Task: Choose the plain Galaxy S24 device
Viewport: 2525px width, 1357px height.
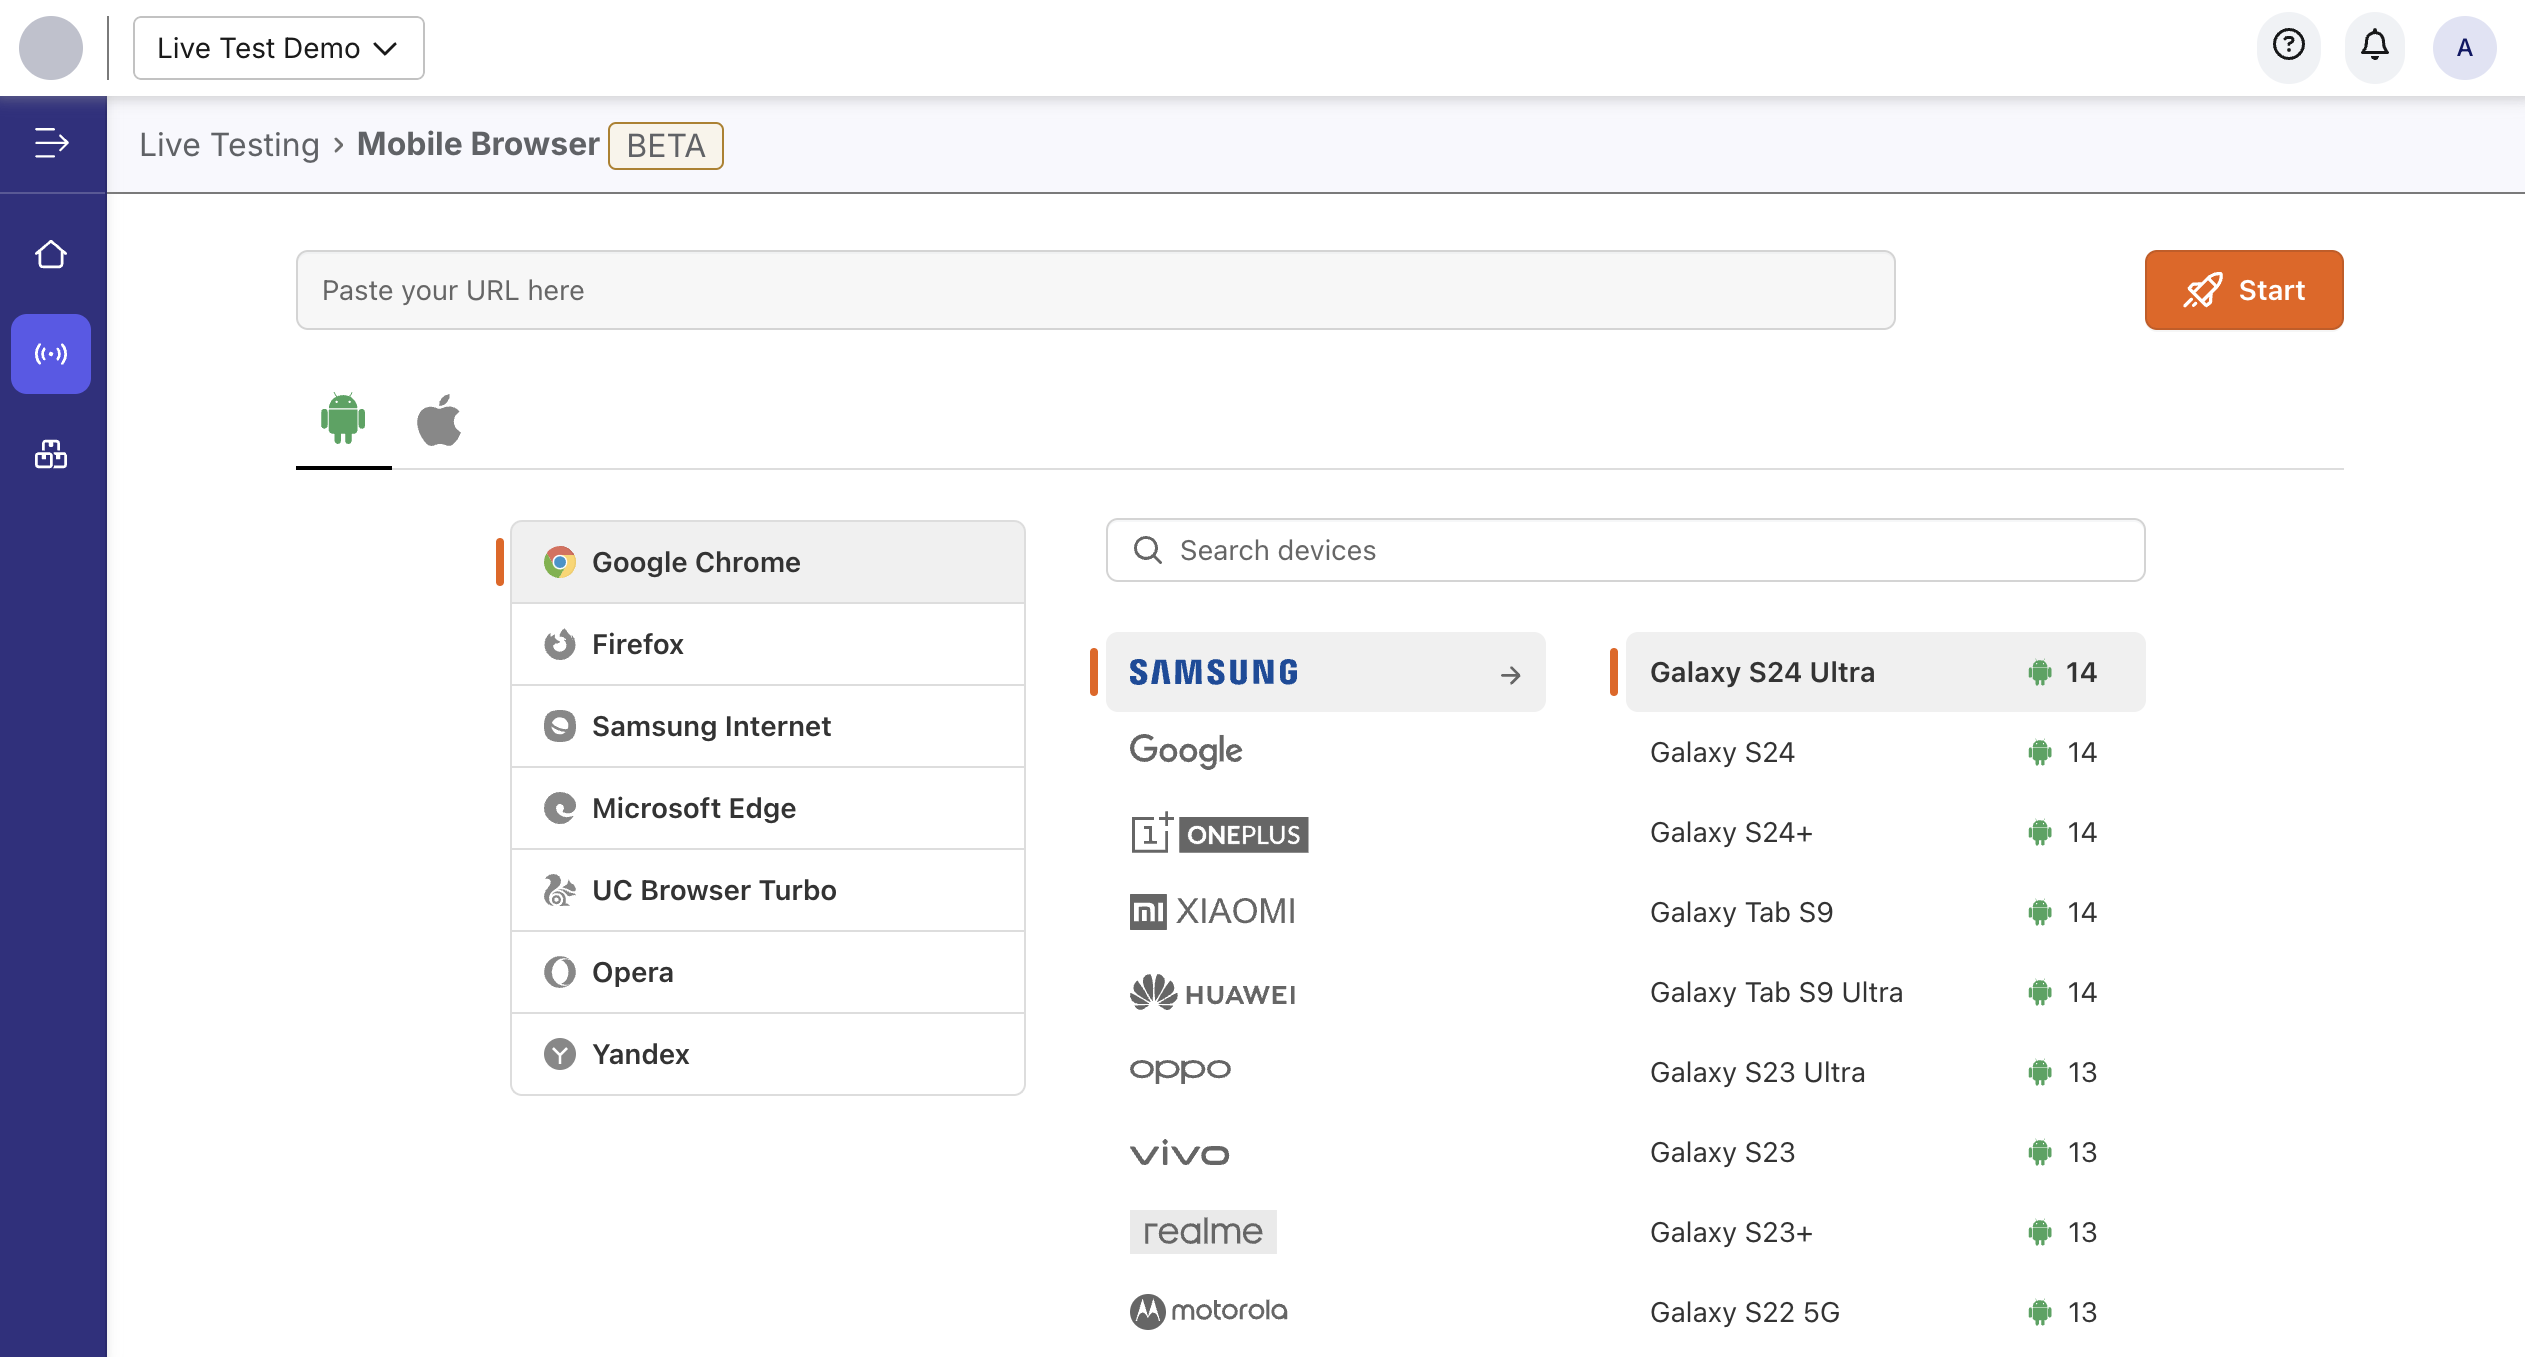Action: coord(1886,752)
